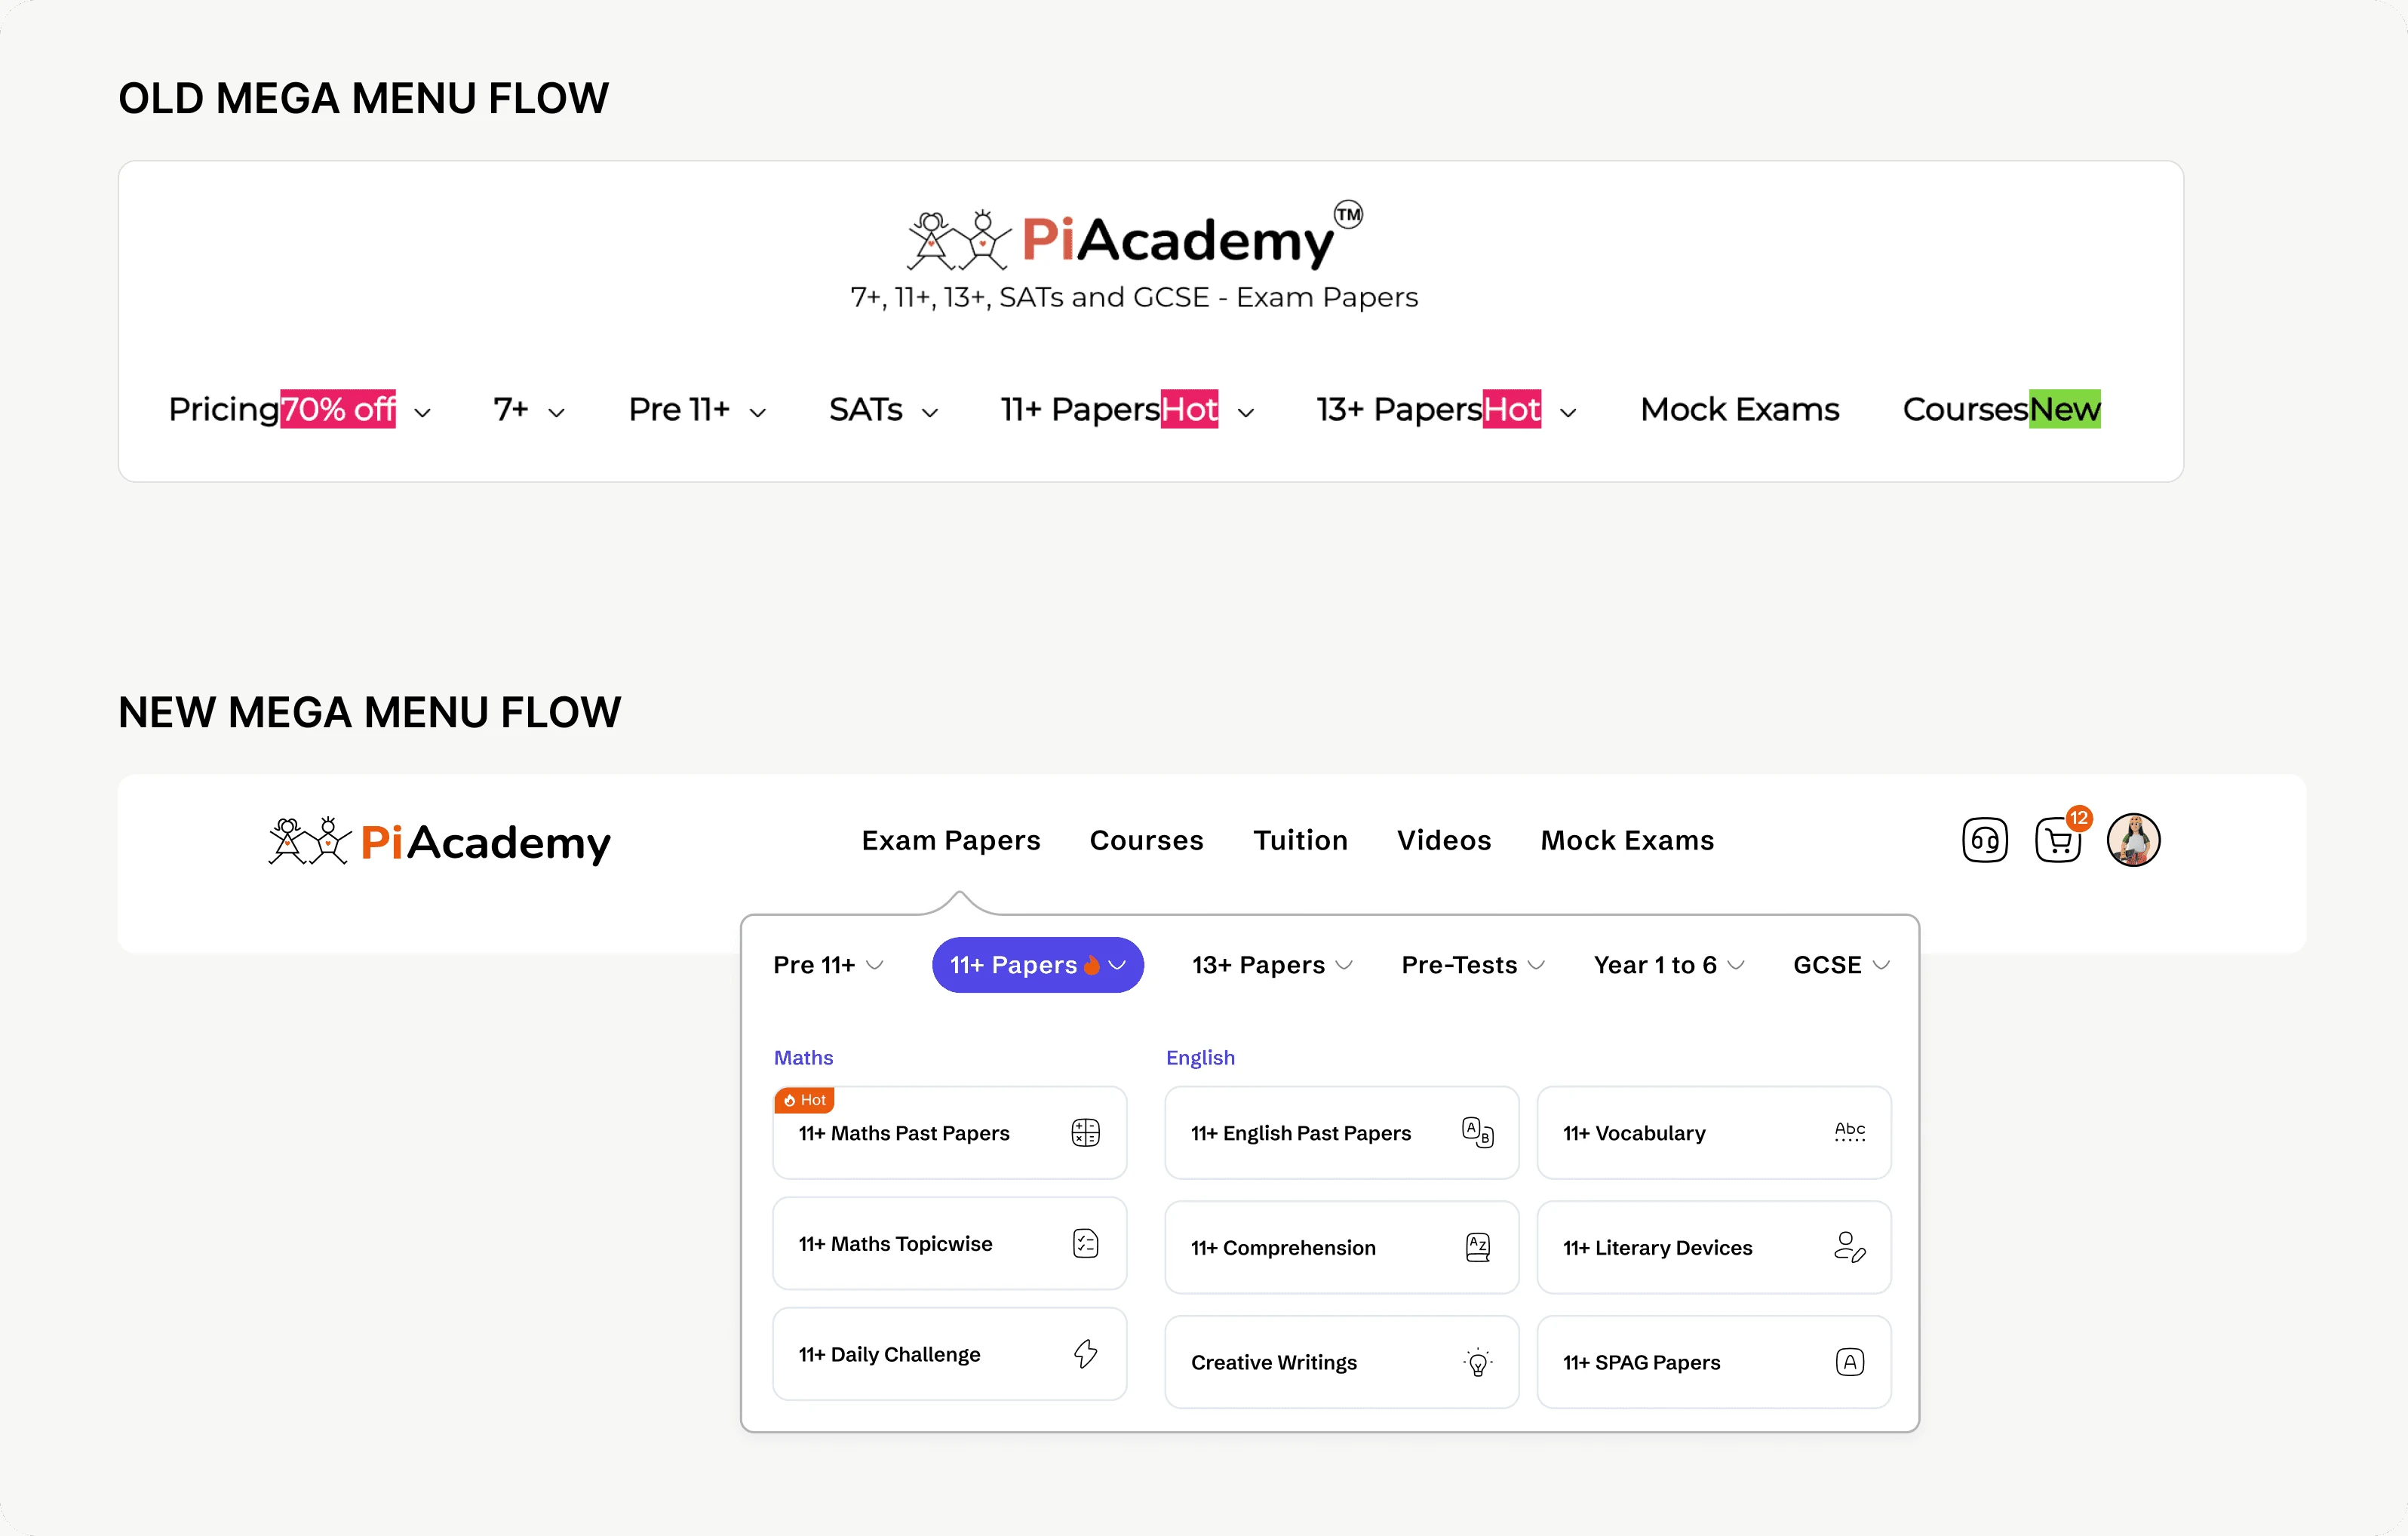Viewport: 2408px width, 1536px height.
Task: Open the old menu 13+ Papers Hot dropdown
Action: tap(1446, 410)
